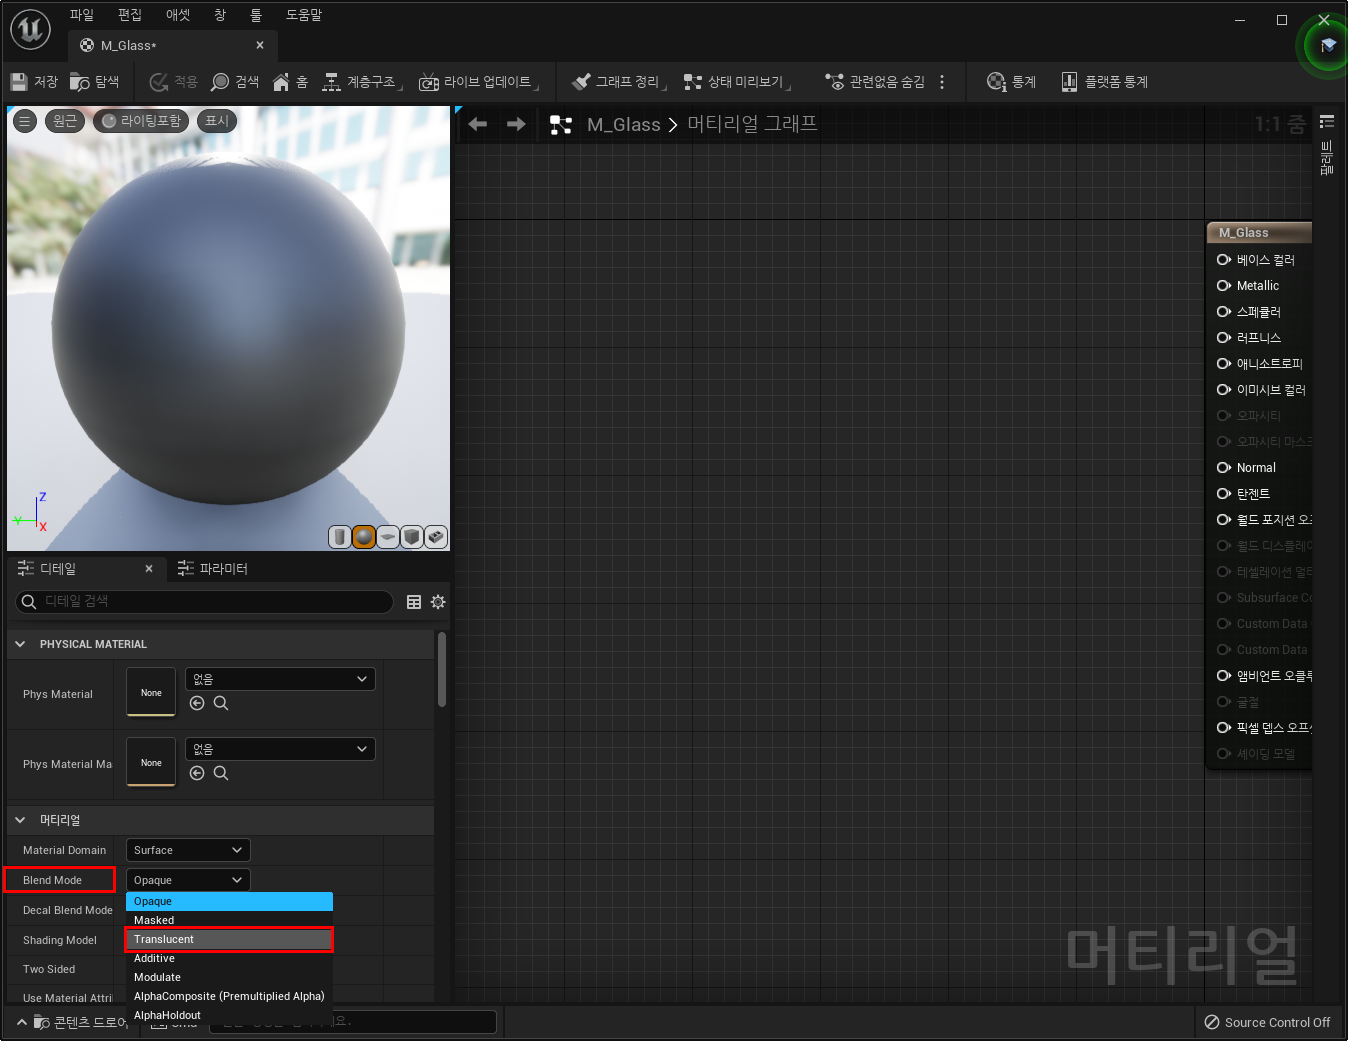Collapse the 머티리얼 section

pyautogui.click(x=20, y=820)
